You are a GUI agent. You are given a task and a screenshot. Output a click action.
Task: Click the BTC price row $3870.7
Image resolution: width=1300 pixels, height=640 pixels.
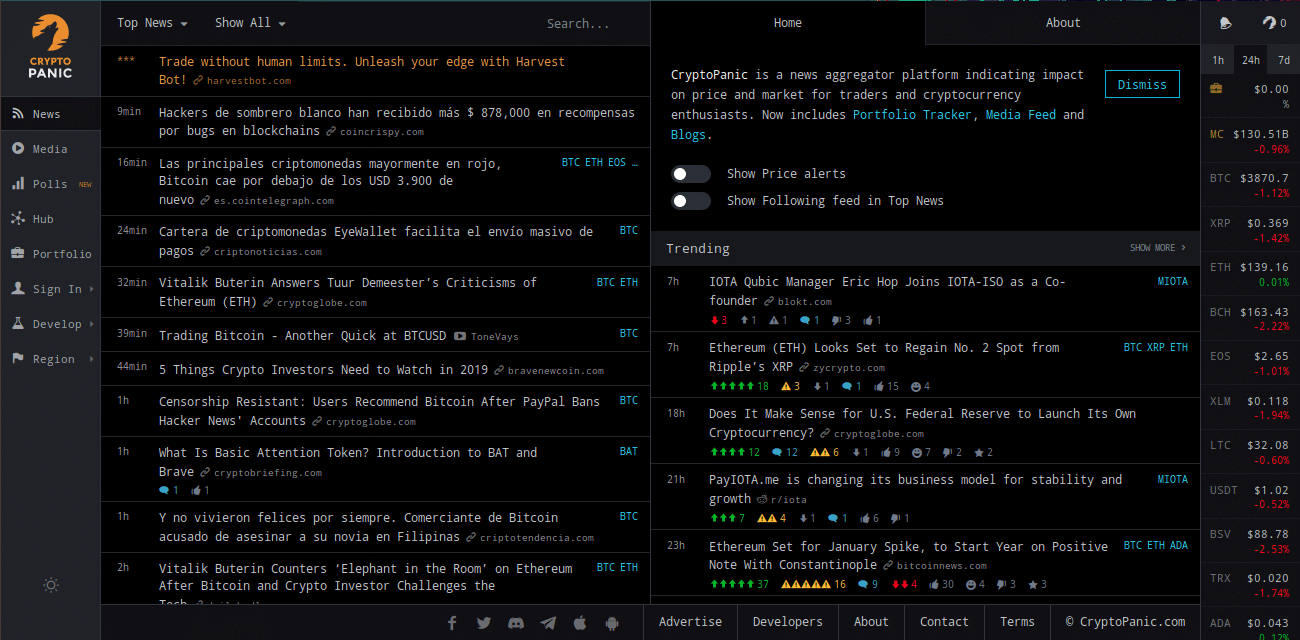point(1250,186)
